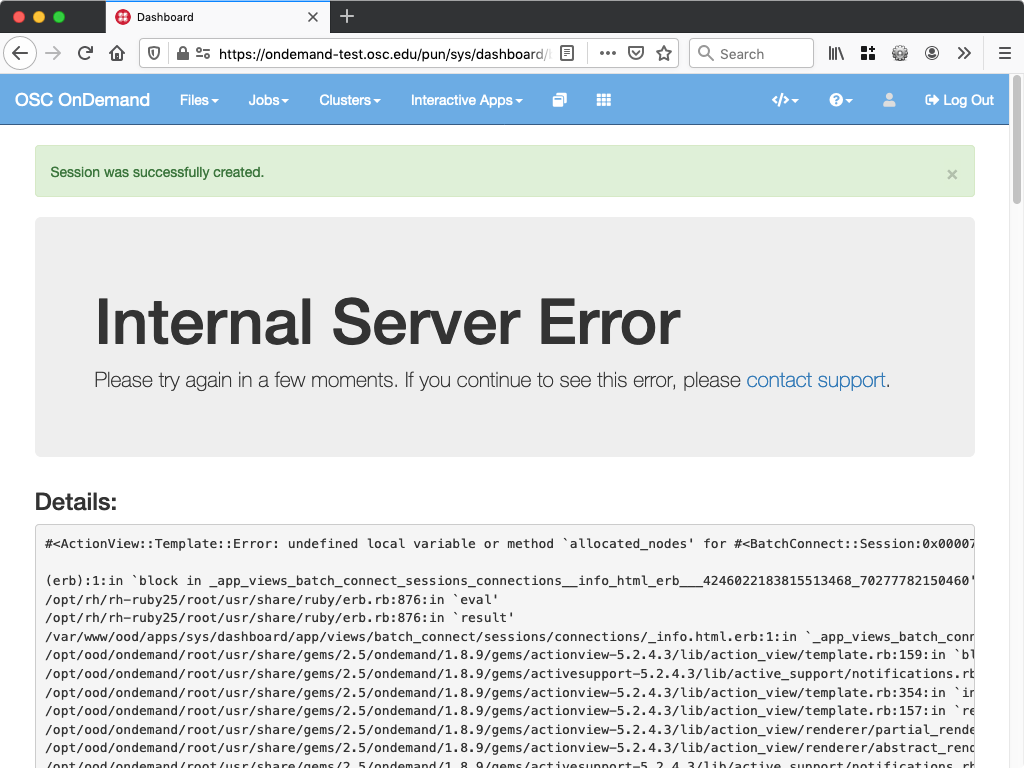Click the (erb):1:in block trace line

click(509, 581)
